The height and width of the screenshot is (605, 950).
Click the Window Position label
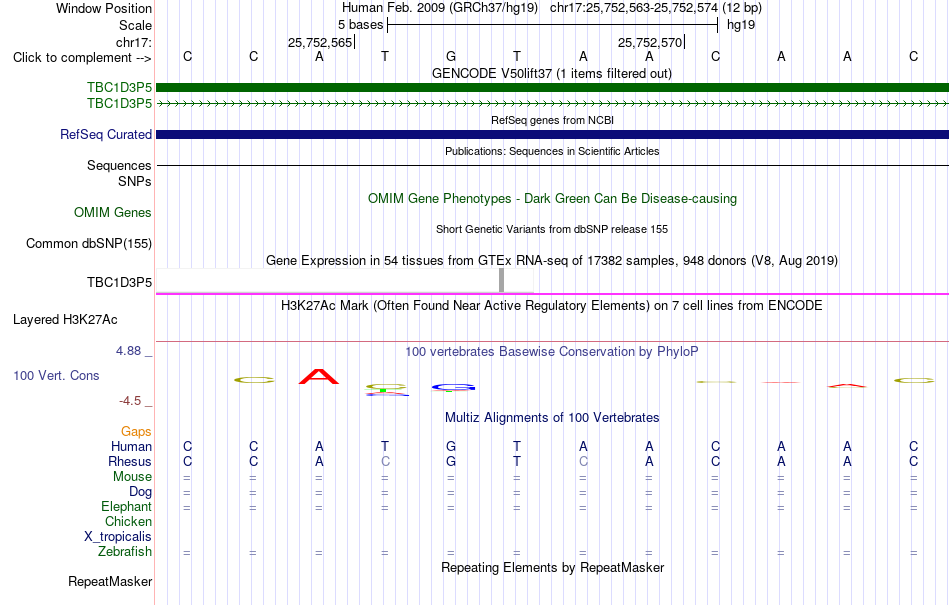[x=104, y=8]
